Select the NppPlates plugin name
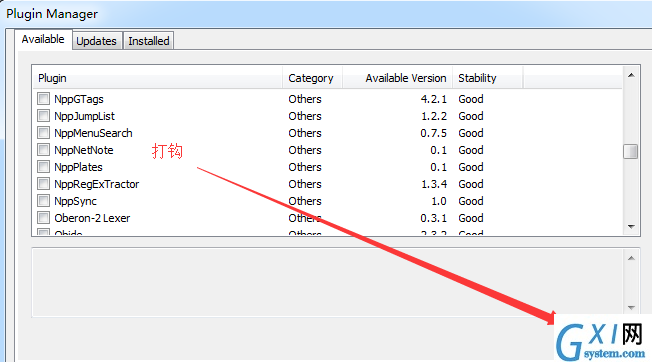This screenshot has width=652, height=362. [x=78, y=167]
